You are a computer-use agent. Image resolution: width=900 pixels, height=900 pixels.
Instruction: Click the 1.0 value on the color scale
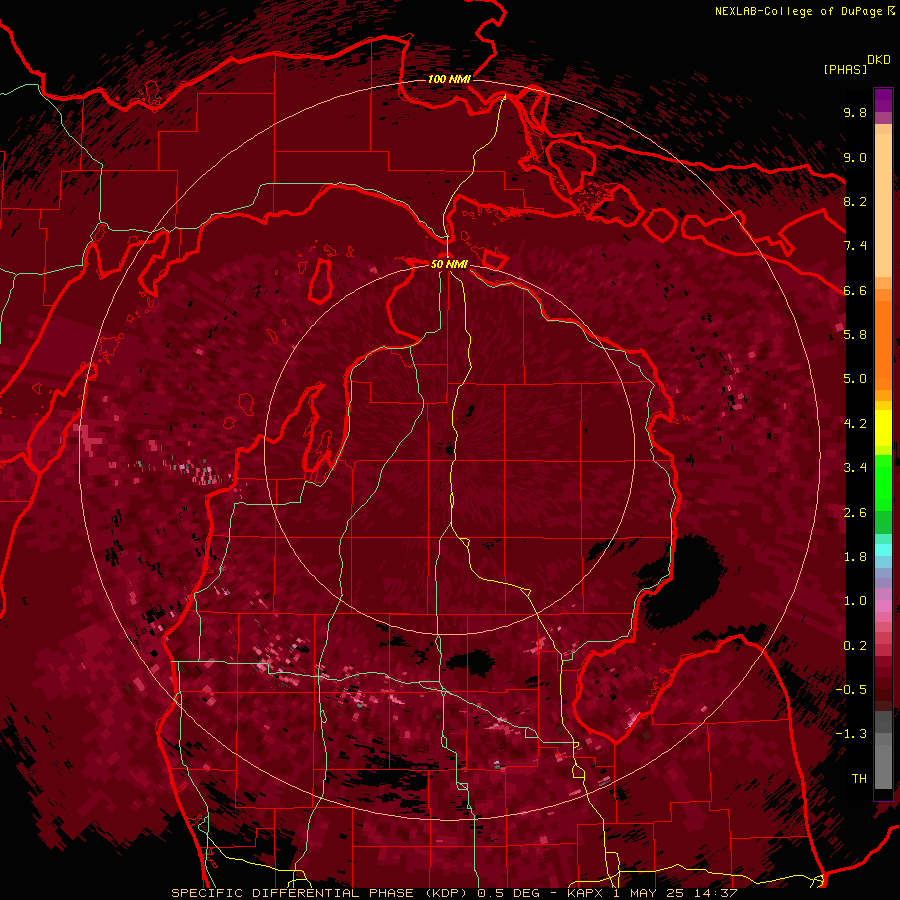[x=855, y=601]
